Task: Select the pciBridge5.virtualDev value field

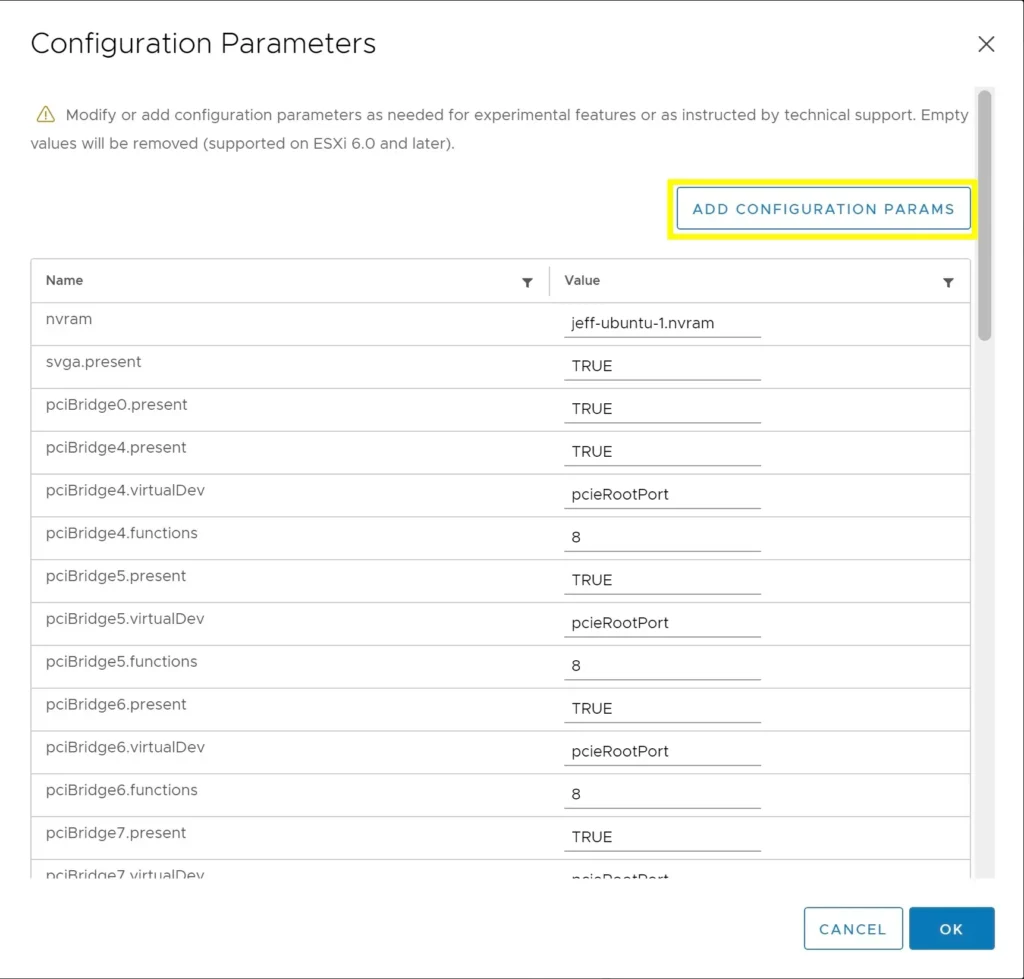Action: [x=662, y=622]
